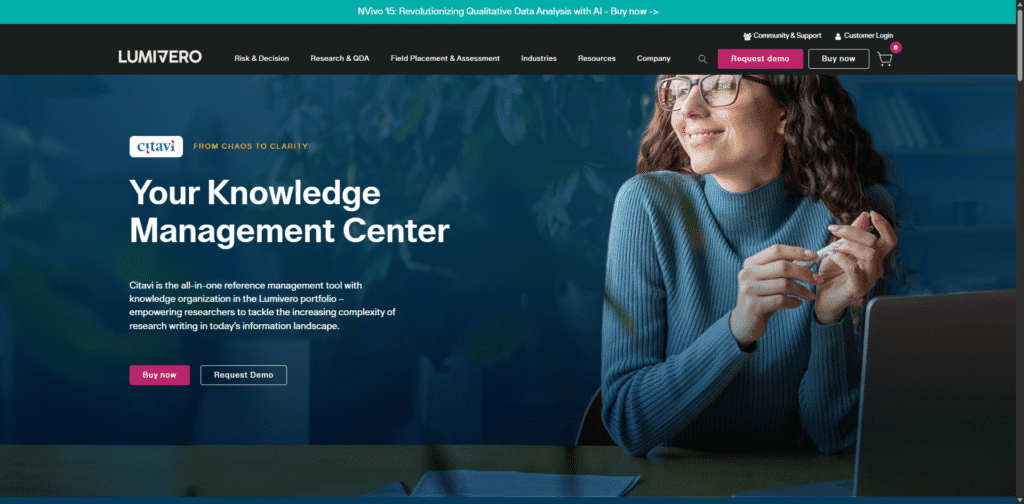Click the Customer Login link

(869, 36)
